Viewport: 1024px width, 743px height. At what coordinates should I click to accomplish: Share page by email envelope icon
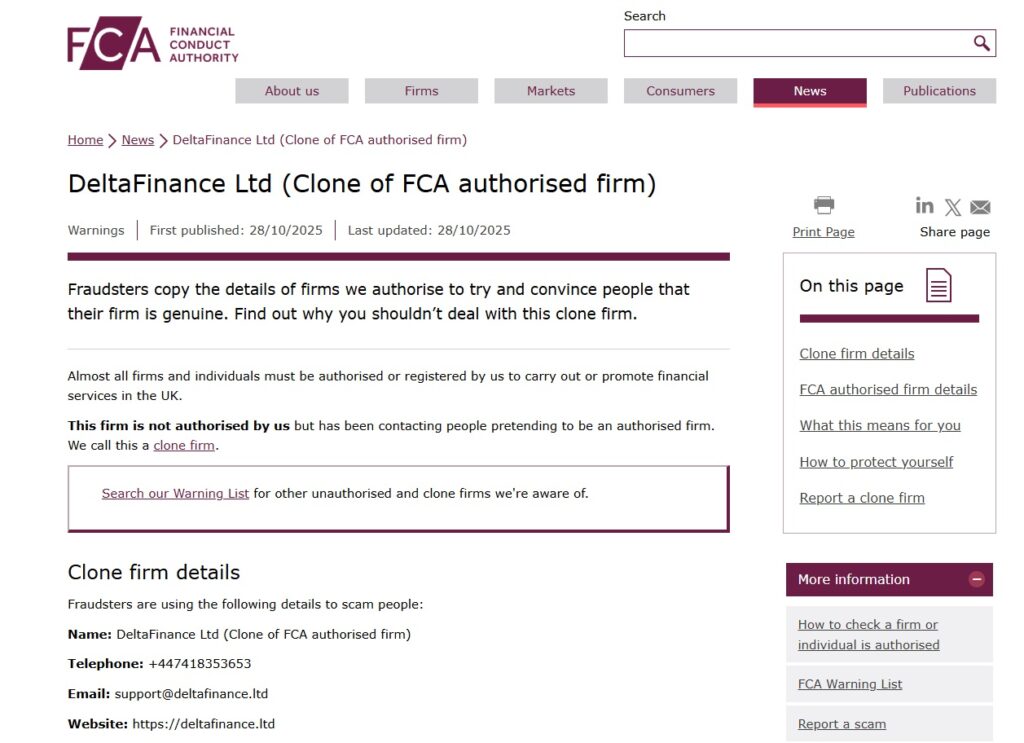[980, 208]
